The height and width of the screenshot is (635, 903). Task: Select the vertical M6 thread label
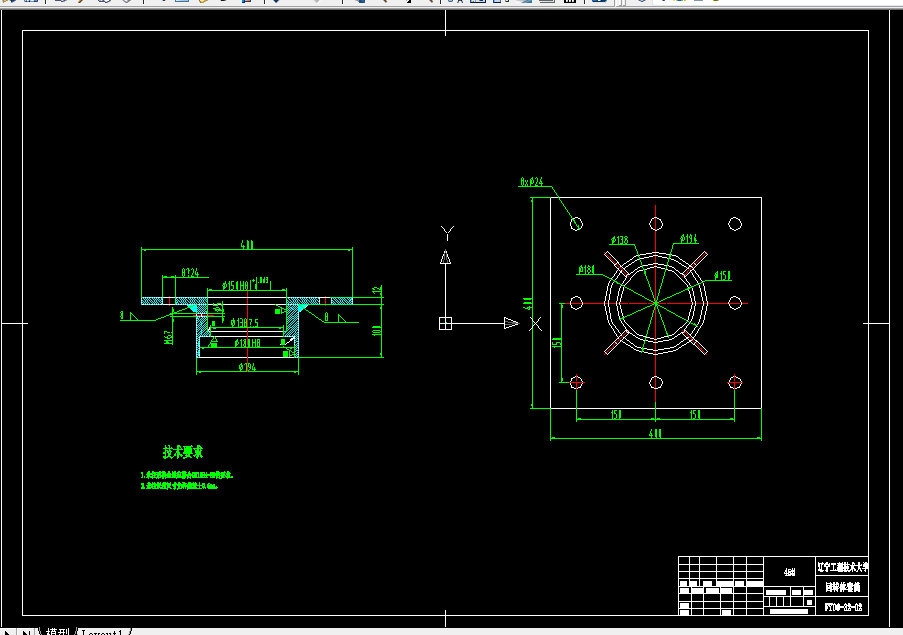pos(168,337)
